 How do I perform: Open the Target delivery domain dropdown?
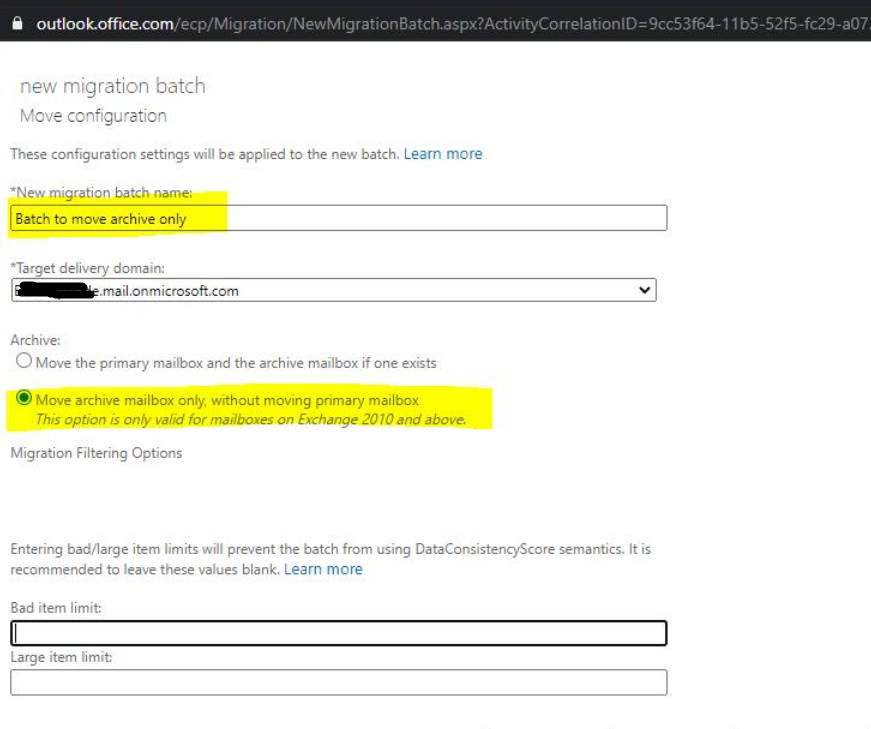click(334, 290)
